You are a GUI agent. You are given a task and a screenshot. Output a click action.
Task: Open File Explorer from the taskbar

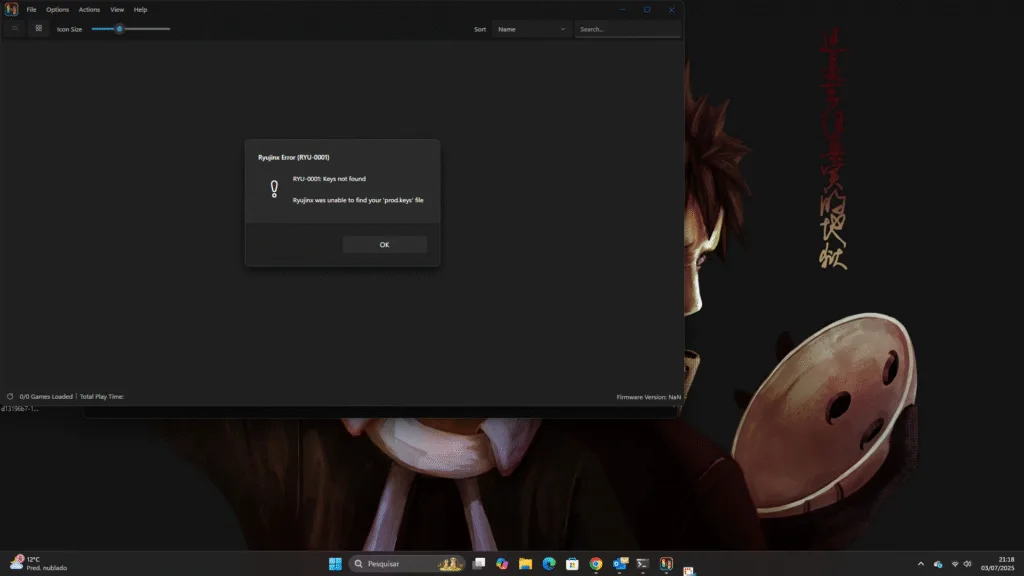coord(525,564)
